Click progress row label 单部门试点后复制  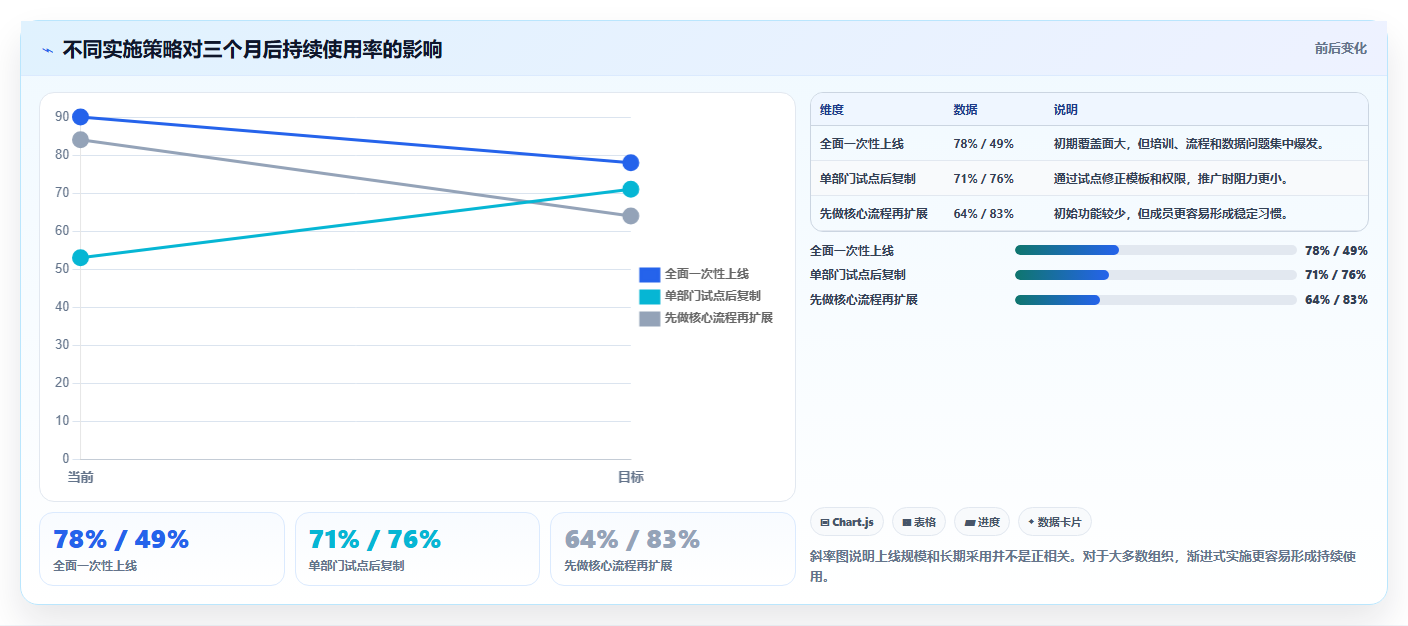click(858, 275)
